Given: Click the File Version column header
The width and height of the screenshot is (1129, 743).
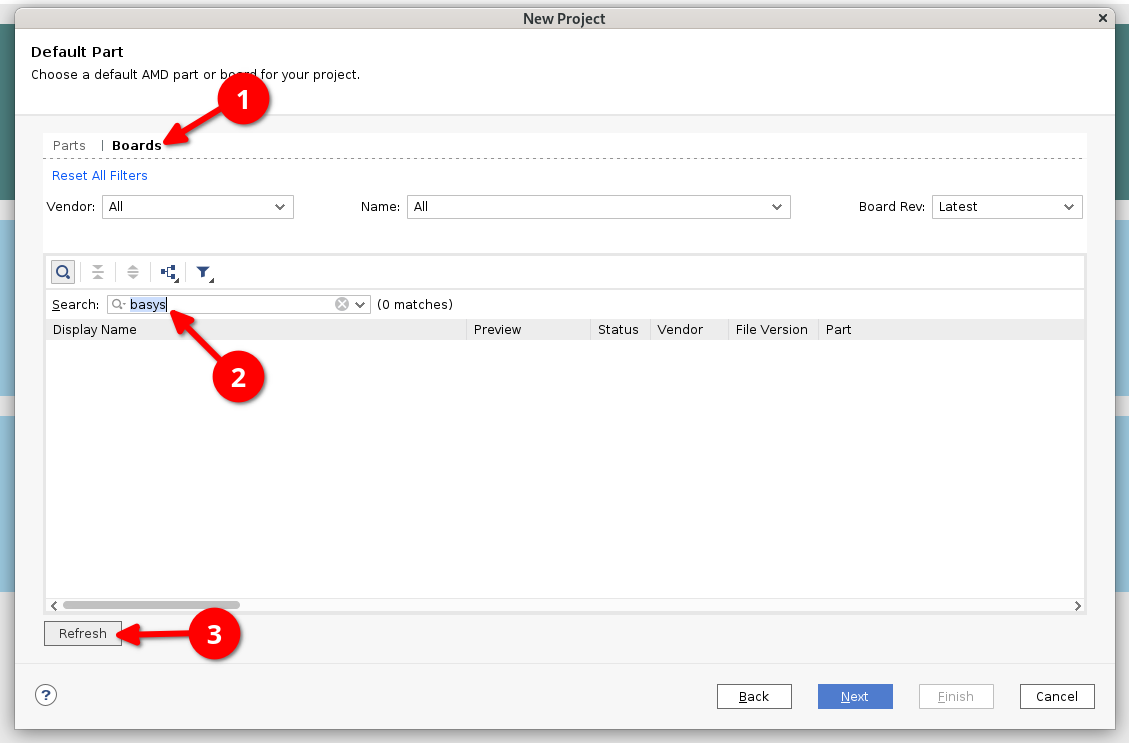Looking at the screenshot, I should (x=773, y=330).
